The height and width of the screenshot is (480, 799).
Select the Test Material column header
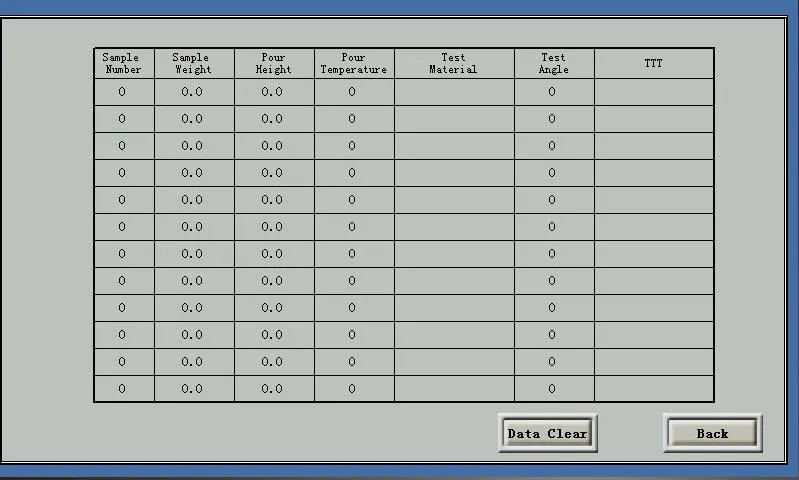453,64
